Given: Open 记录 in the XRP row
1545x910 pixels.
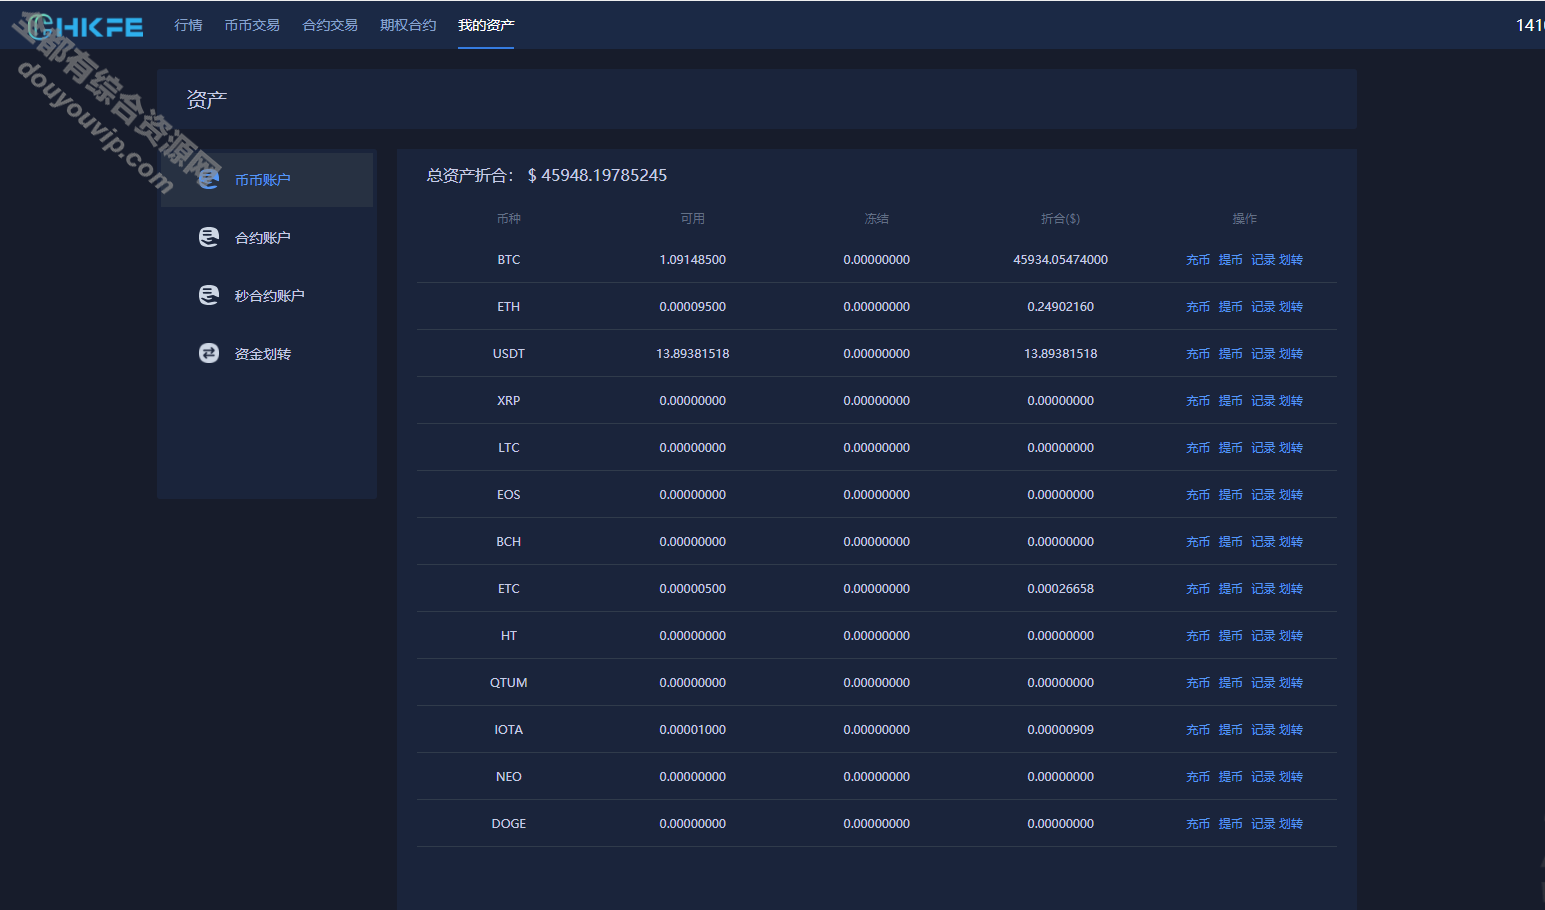Looking at the screenshot, I should (1263, 401).
